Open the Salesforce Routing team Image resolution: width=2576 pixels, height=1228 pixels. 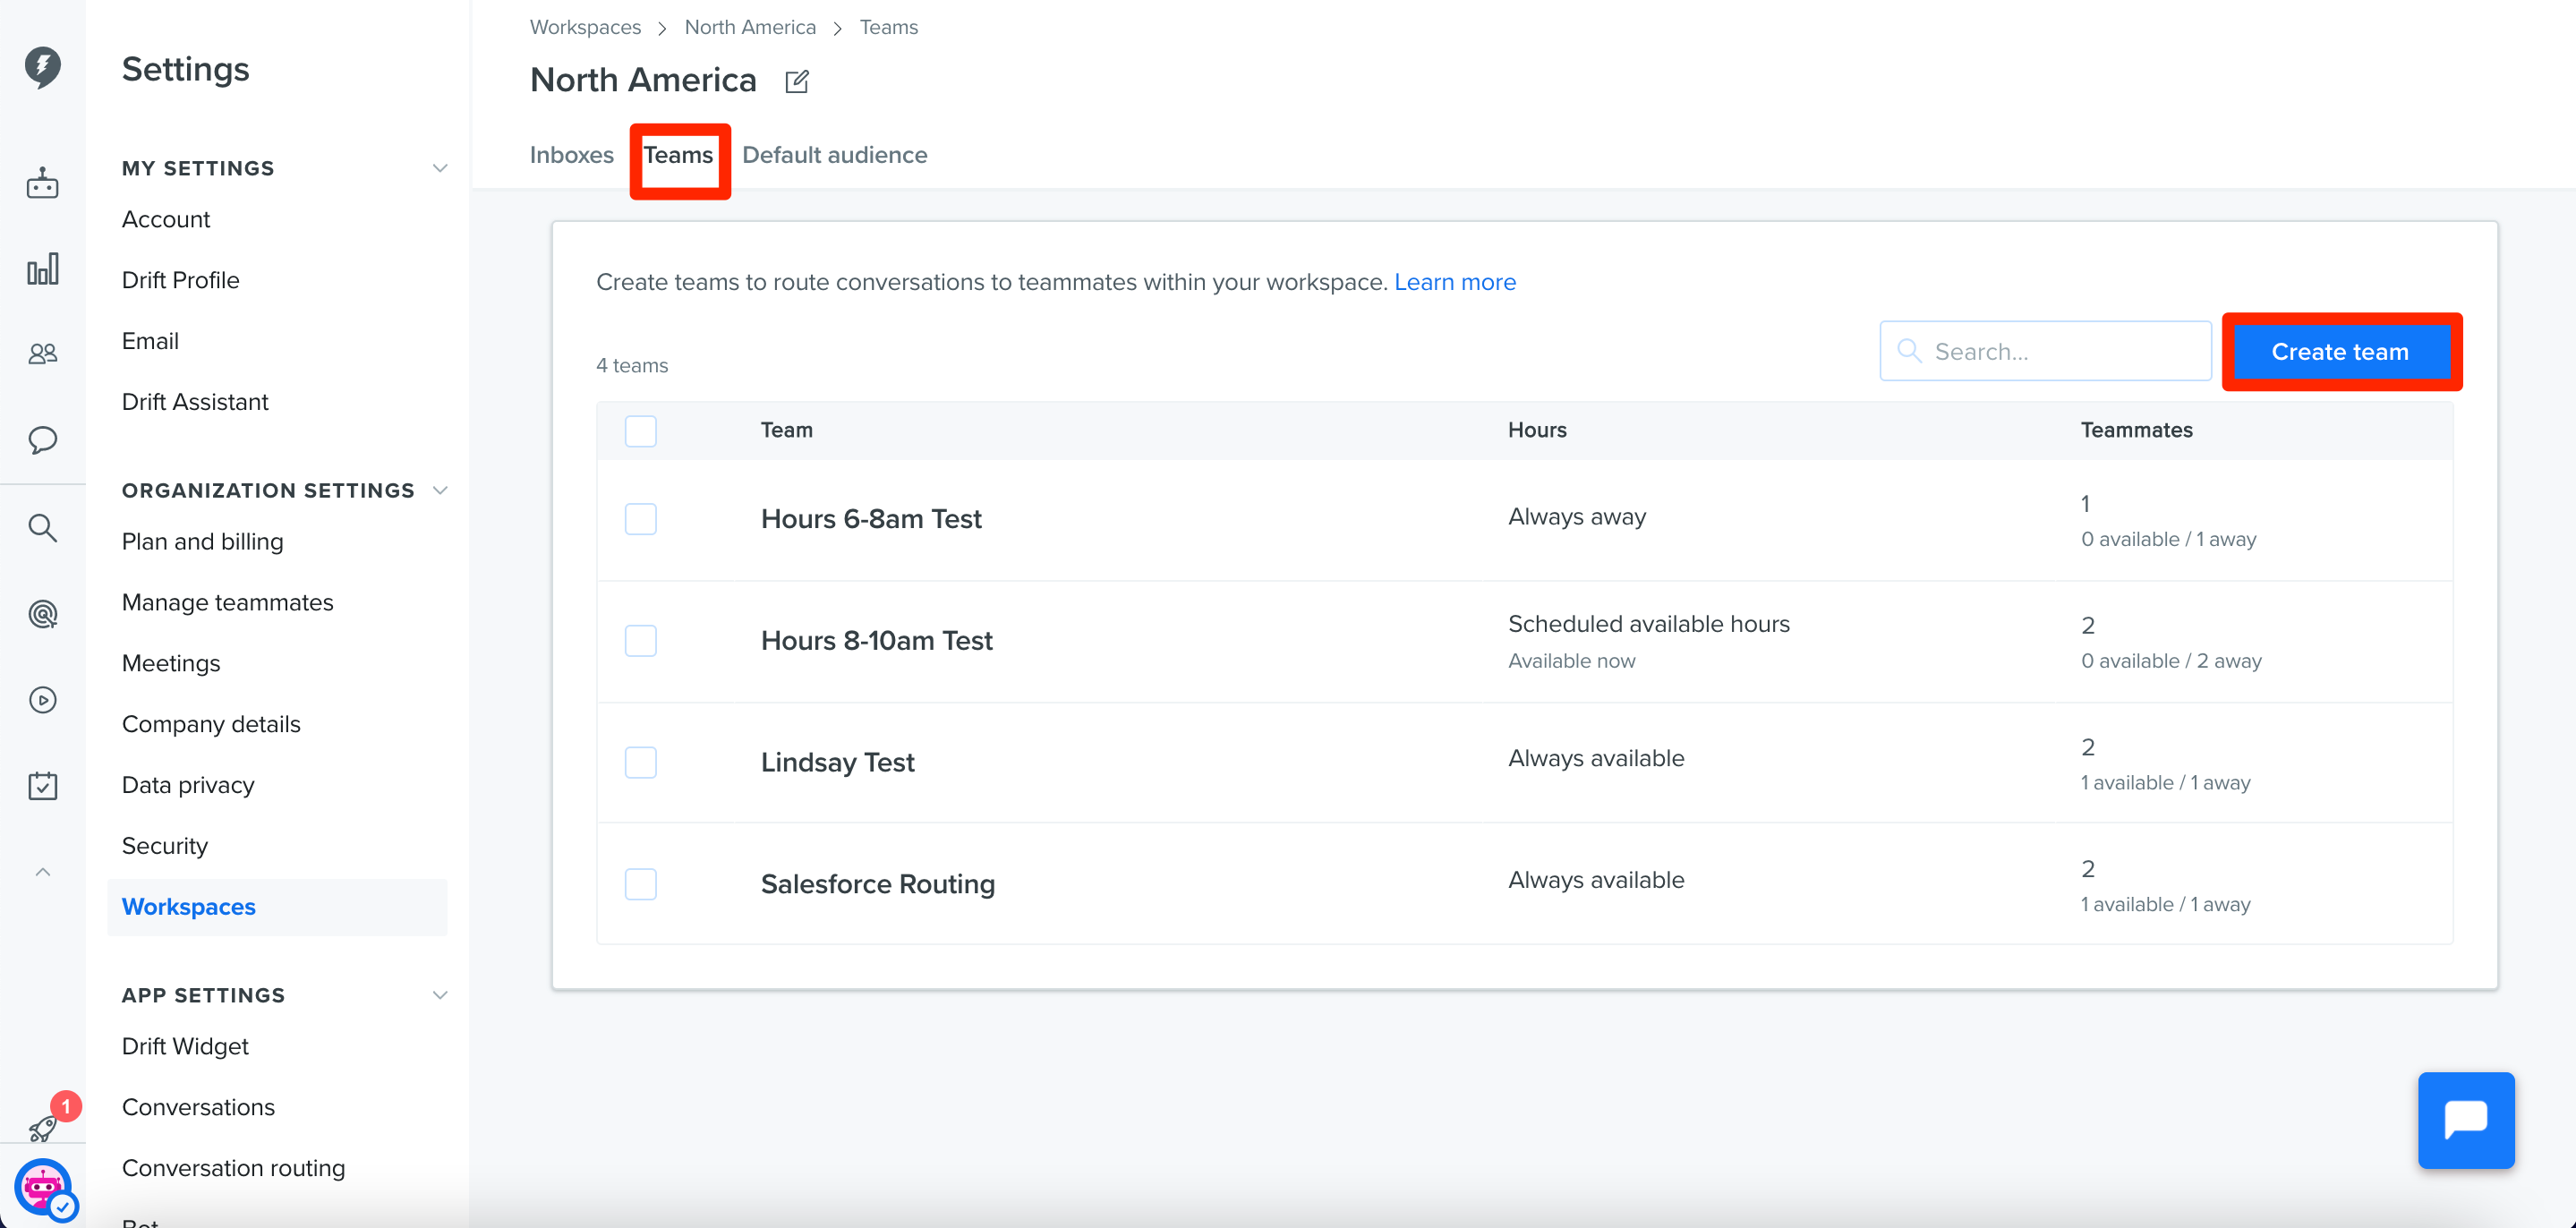pyautogui.click(x=877, y=884)
